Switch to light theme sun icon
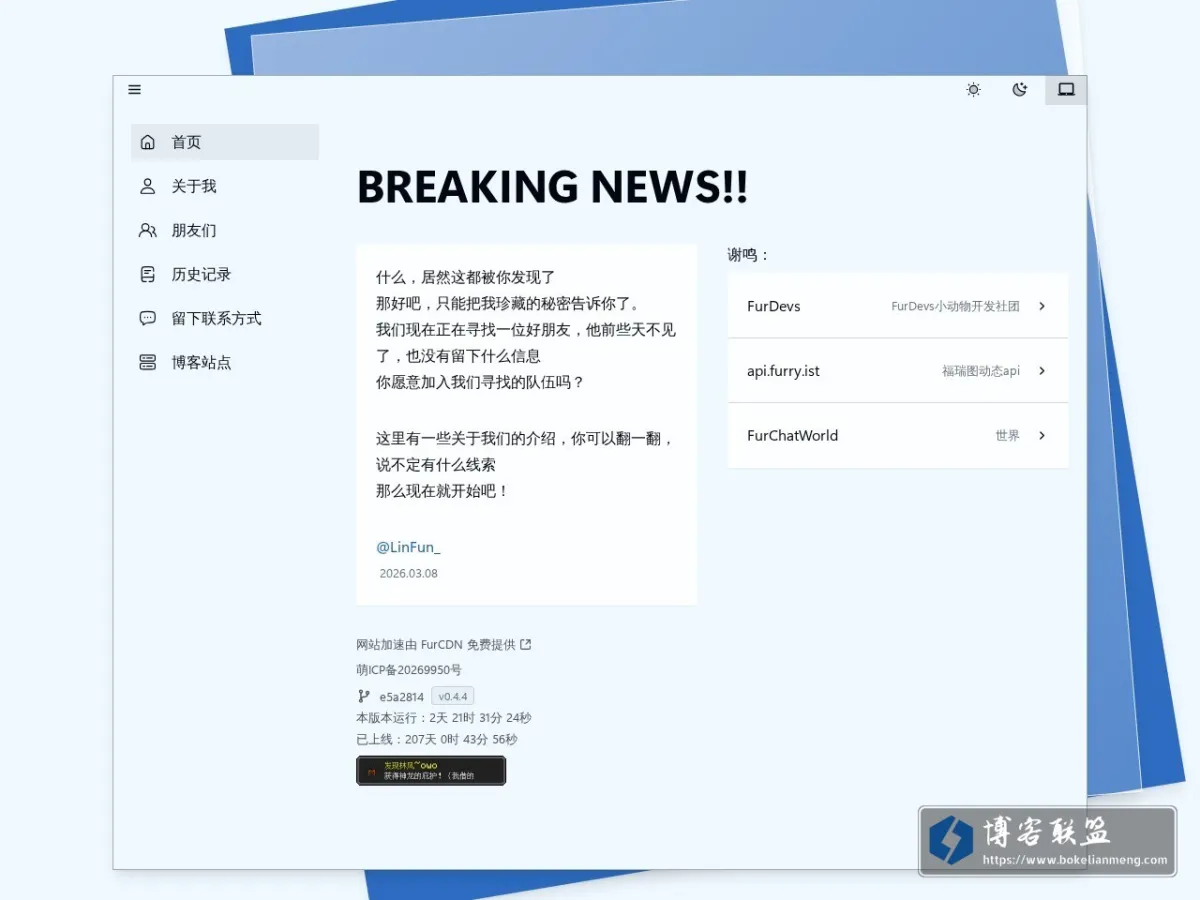 (973, 90)
